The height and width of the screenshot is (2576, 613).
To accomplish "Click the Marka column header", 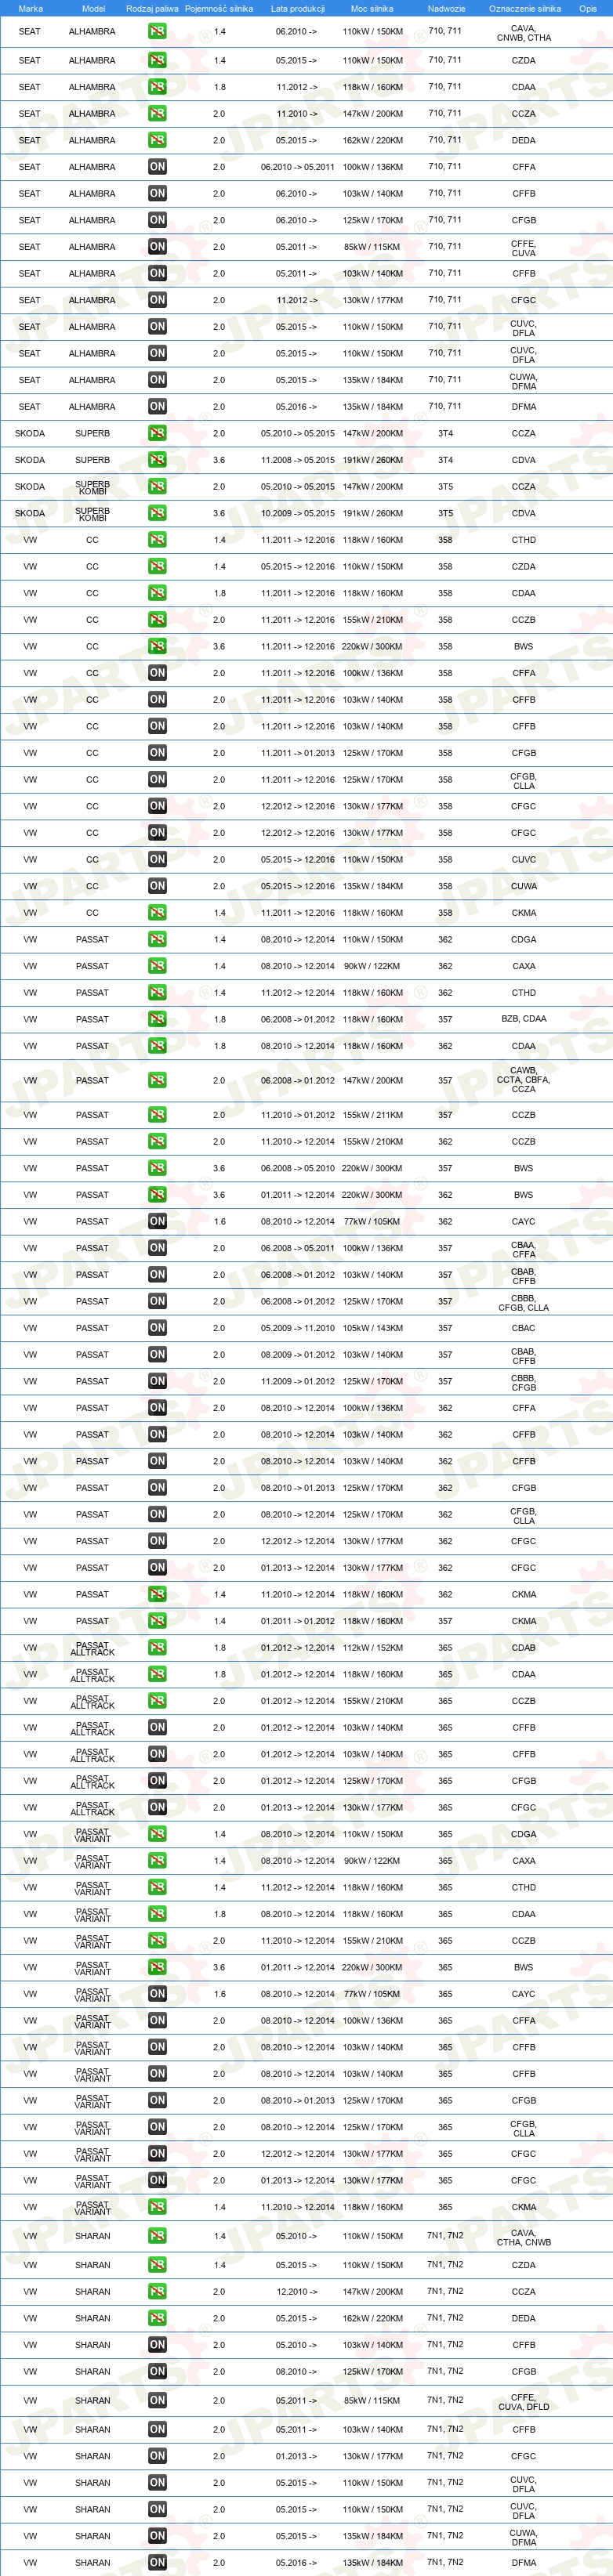I will pos(30,8).
